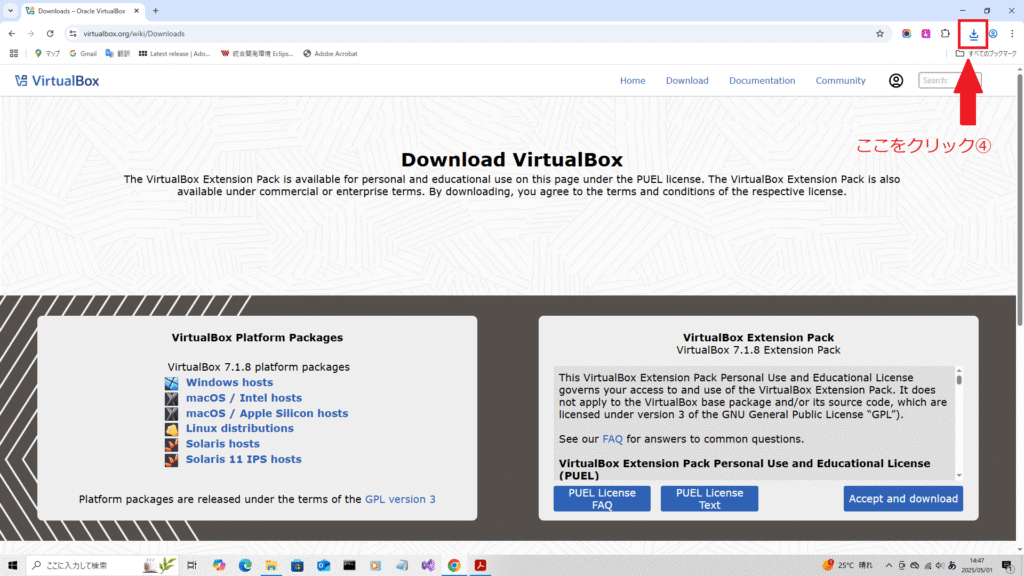Download the Solaris 11 IPS hosts package
This screenshot has width=1024, height=576.
coord(244,459)
